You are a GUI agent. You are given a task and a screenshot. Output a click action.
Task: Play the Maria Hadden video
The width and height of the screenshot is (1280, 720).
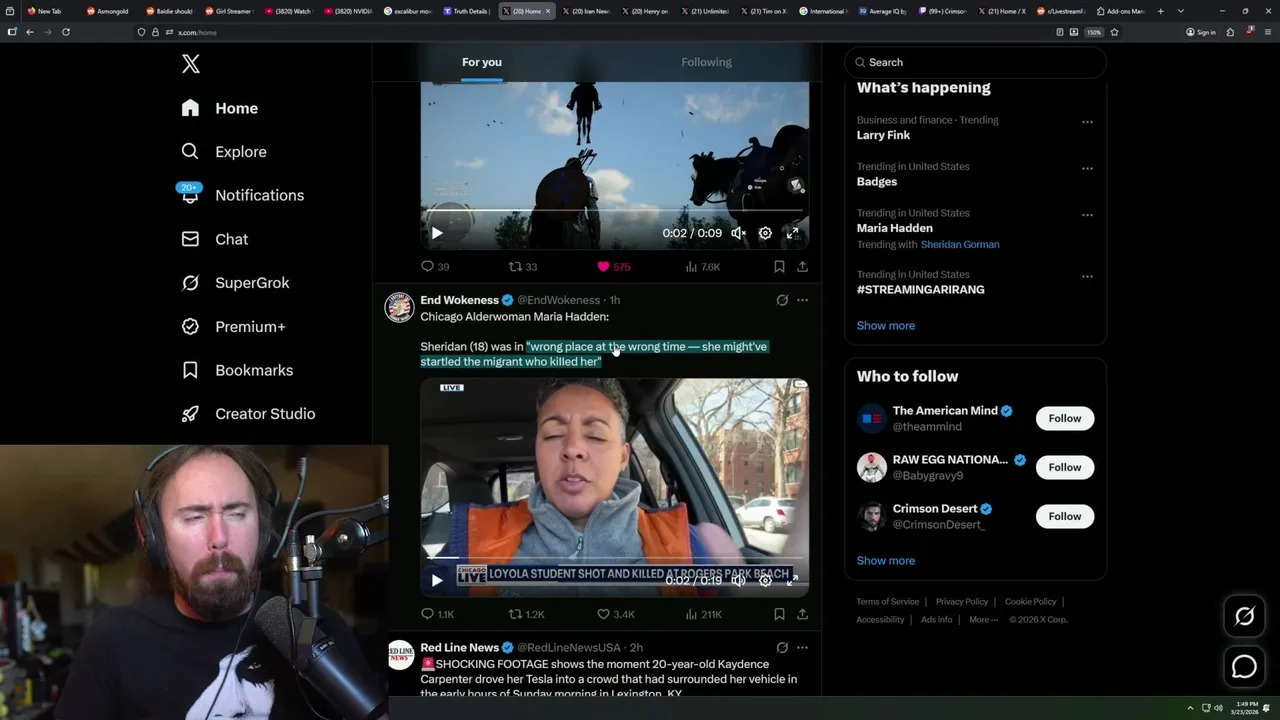click(x=437, y=580)
